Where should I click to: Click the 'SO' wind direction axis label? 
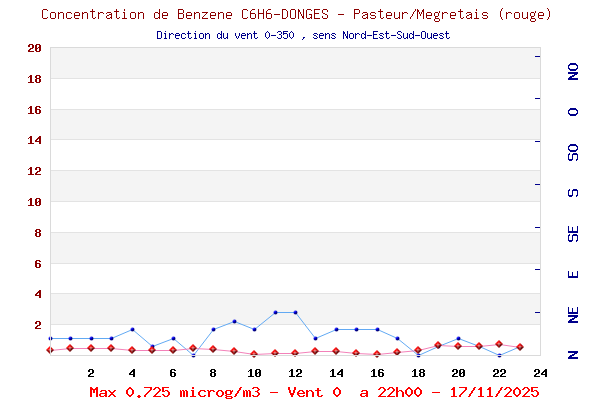[573, 152]
